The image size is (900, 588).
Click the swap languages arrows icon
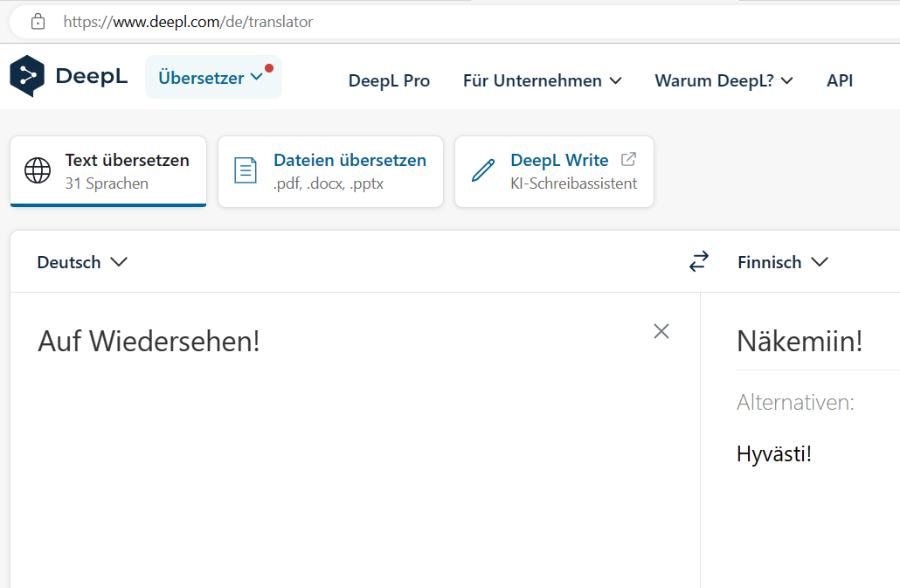point(699,262)
